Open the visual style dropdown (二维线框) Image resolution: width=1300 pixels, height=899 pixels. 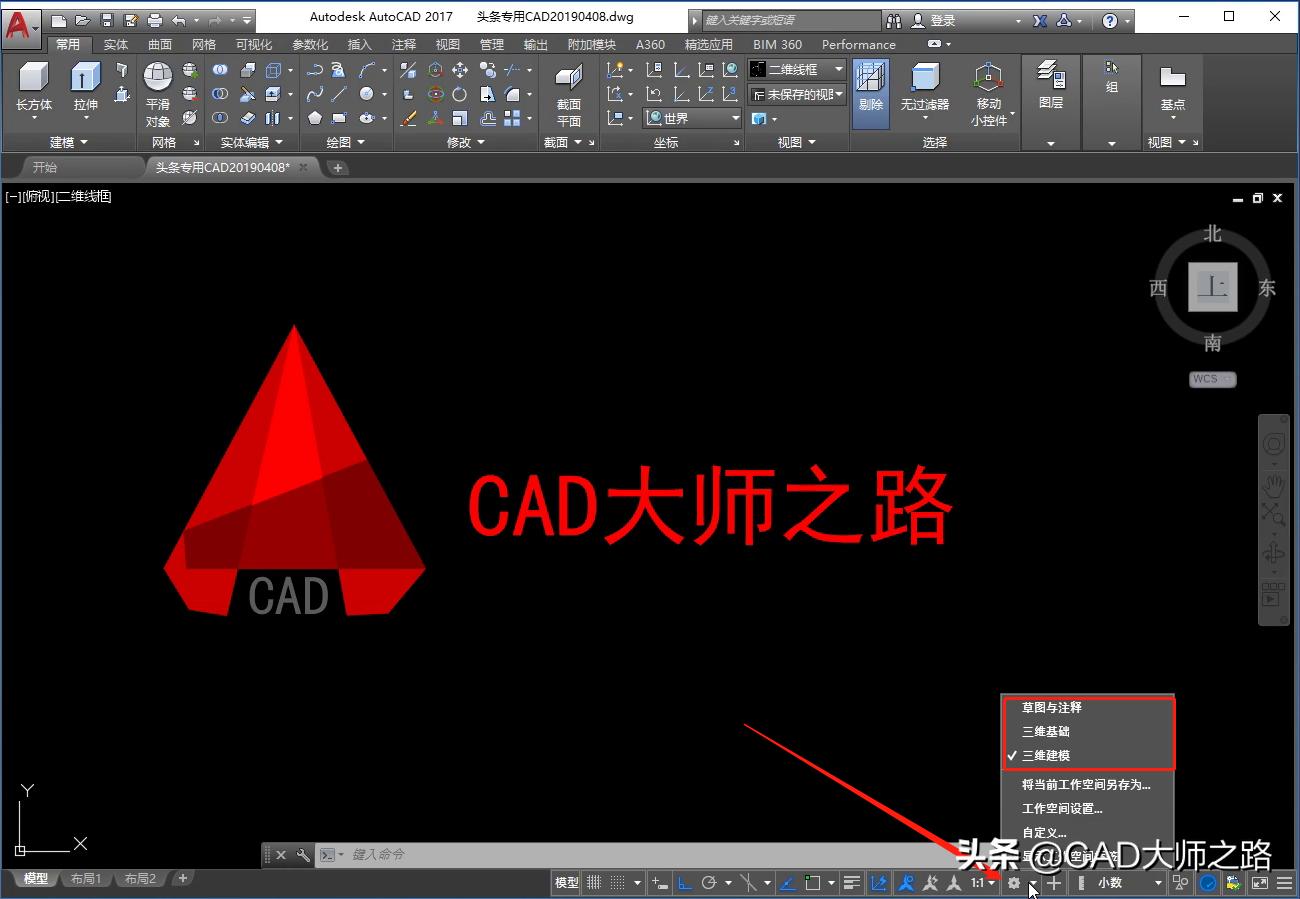click(x=797, y=69)
